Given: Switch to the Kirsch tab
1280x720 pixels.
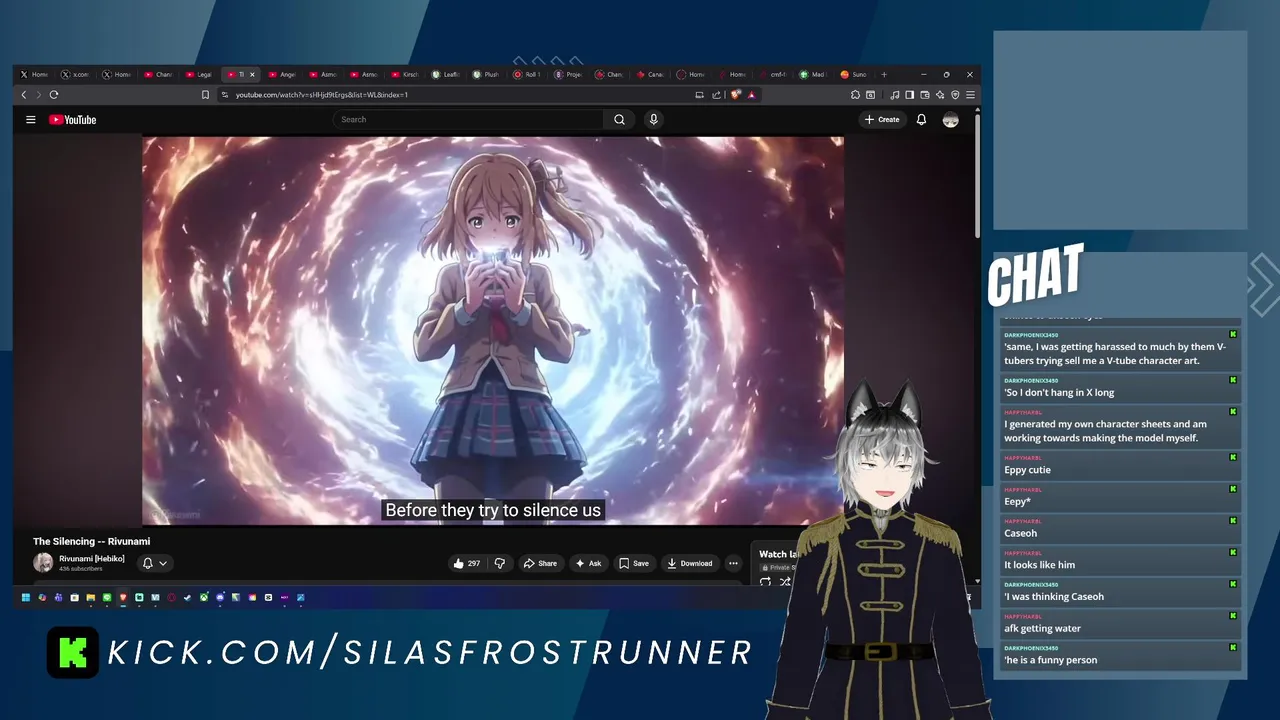Looking at the screenshot, I should 405,74.
